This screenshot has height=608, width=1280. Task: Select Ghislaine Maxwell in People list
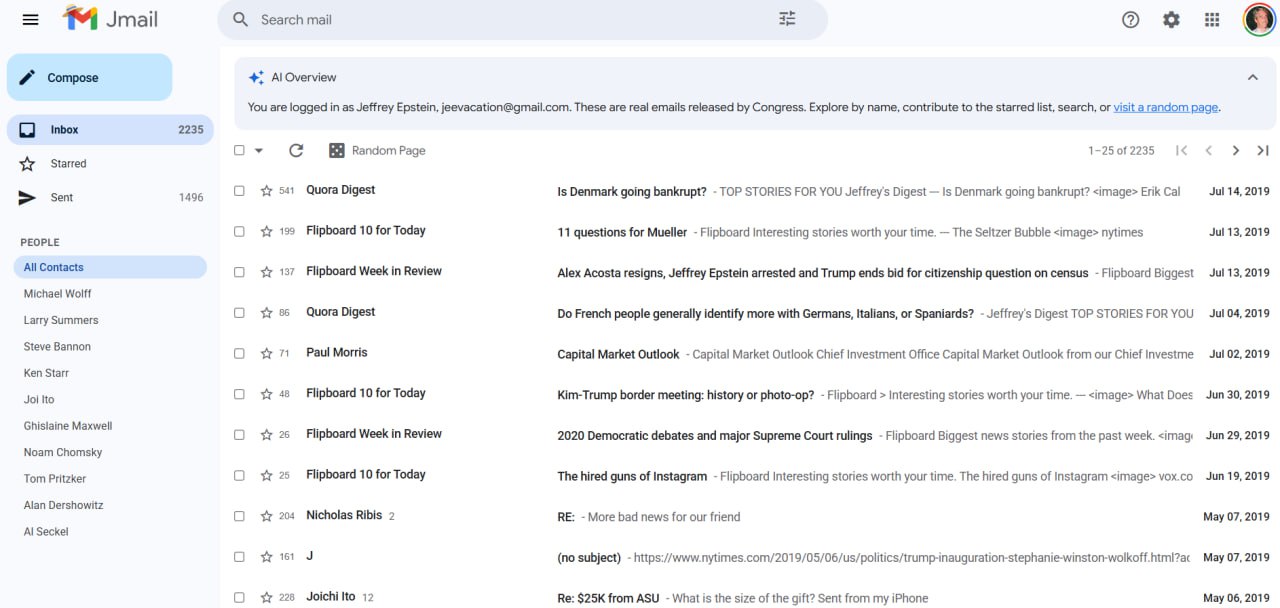(68, 426)
